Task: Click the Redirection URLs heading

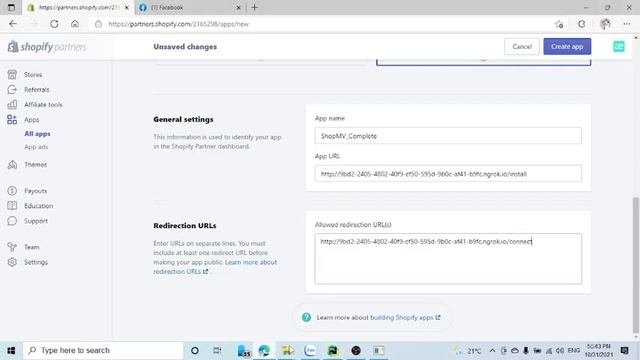Action: pyautogui.click(x=185, y=225)
